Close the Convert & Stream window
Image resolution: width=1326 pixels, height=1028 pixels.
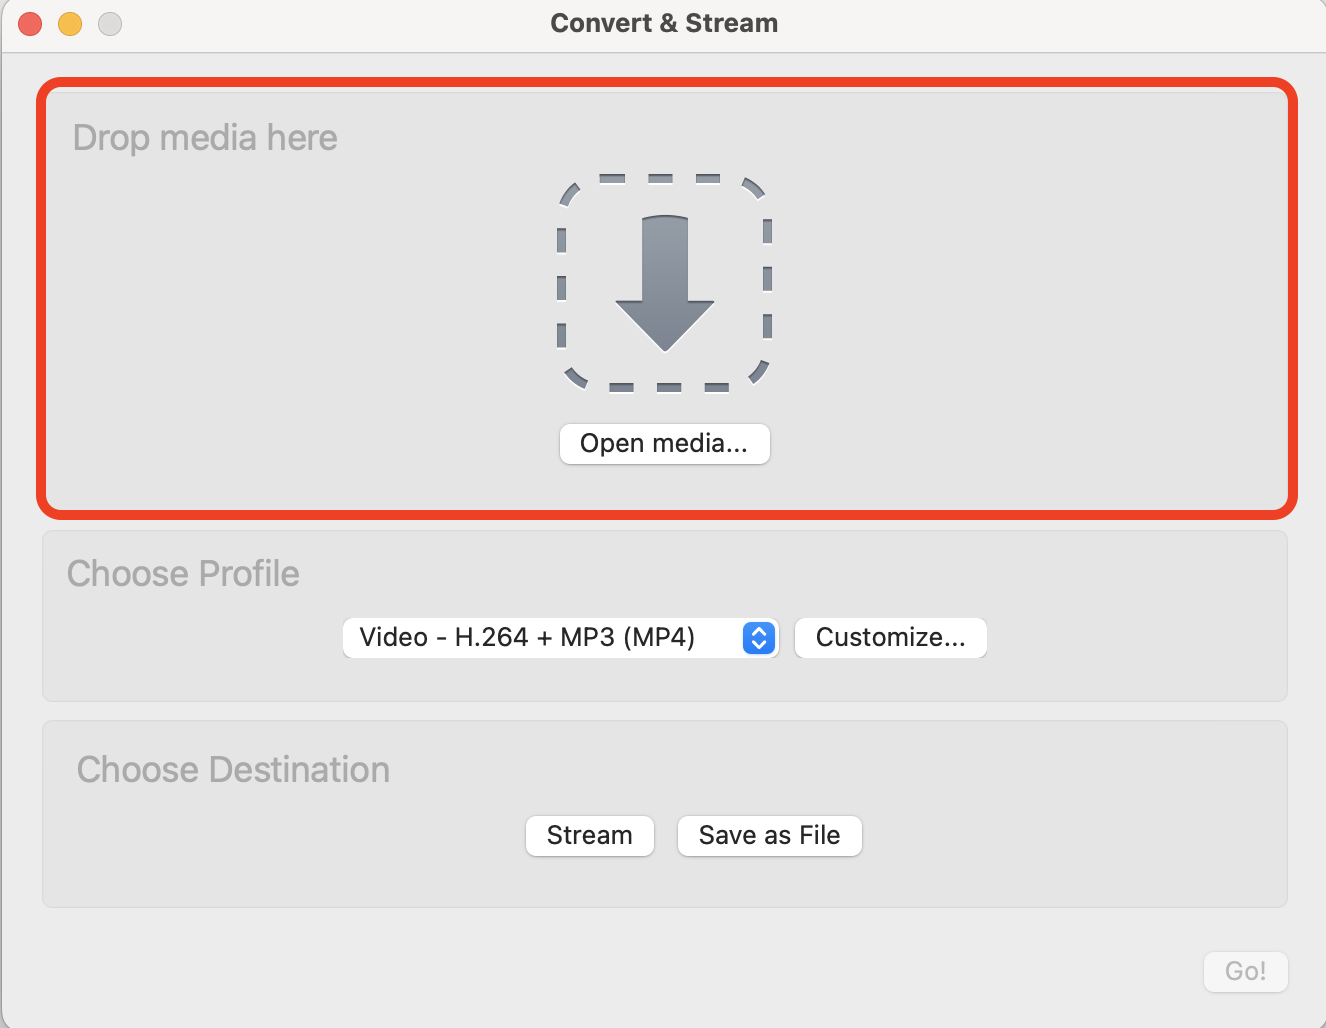coord(29,23)
